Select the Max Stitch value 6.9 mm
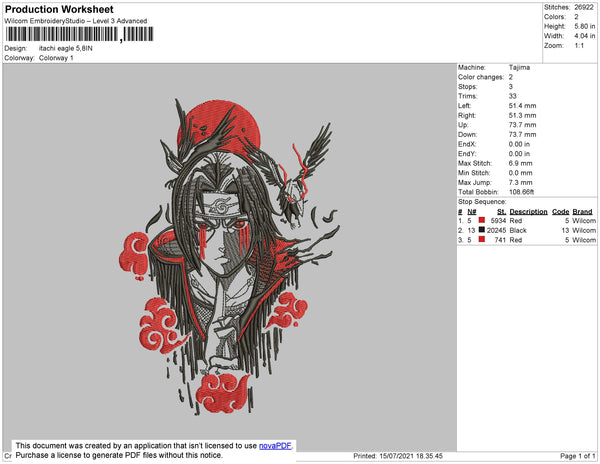The image size is (600, 464). (x=520, y=163)
